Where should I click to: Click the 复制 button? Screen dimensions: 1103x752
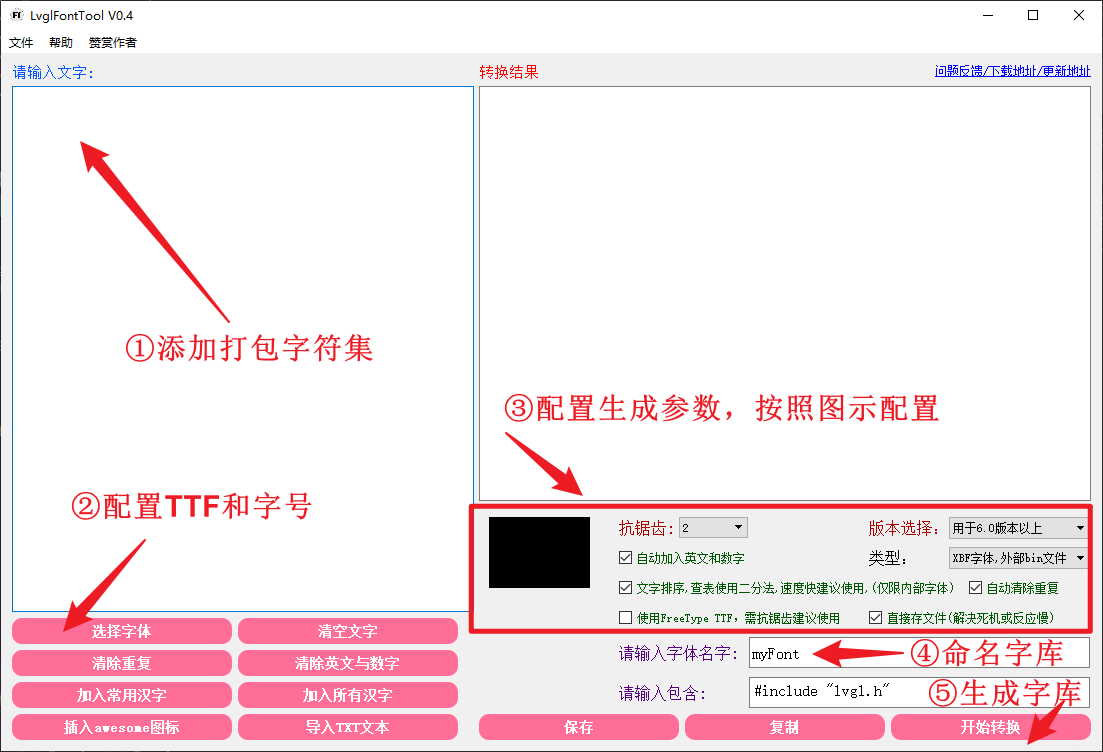point(784,727)
